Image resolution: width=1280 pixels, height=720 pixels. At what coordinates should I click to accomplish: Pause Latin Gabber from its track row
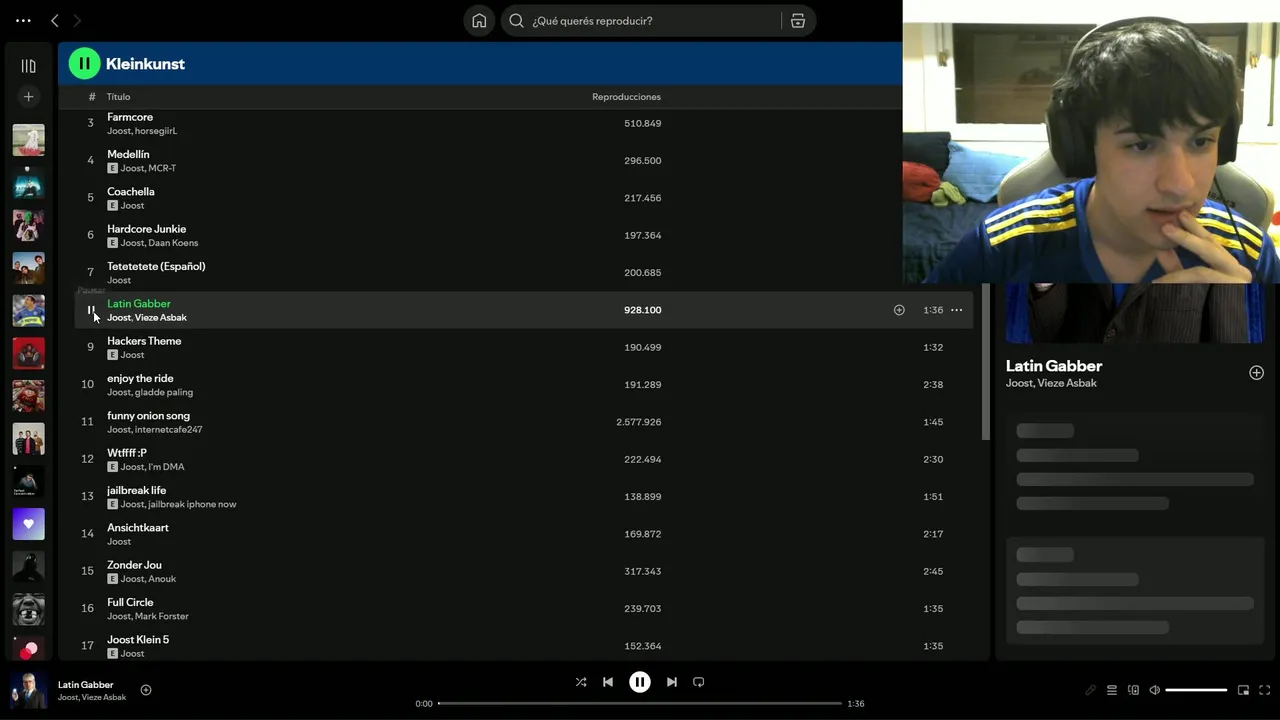[x=90, y=310]
